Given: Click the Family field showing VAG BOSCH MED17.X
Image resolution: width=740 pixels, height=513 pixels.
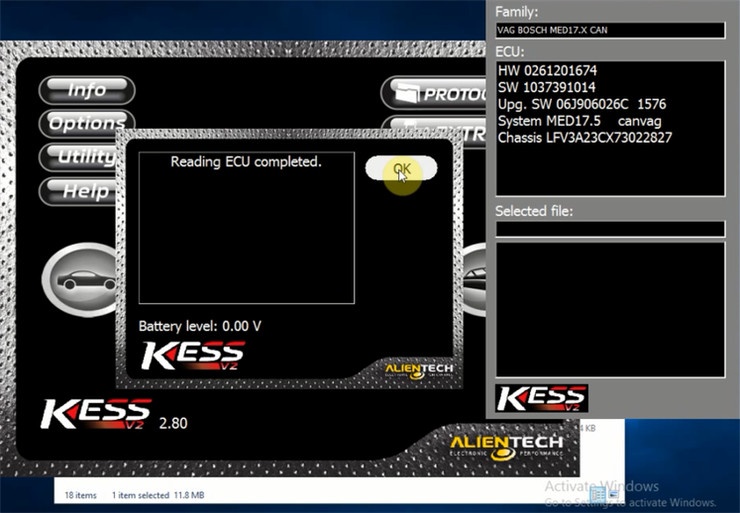Looking at the screenshot, I should click(x=610, y=30).
